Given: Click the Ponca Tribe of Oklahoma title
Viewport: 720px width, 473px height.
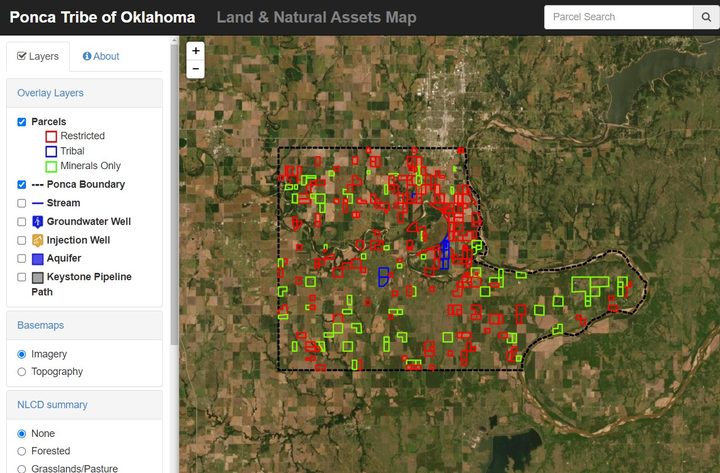Looking at the screenshot, I should point(102,17).
